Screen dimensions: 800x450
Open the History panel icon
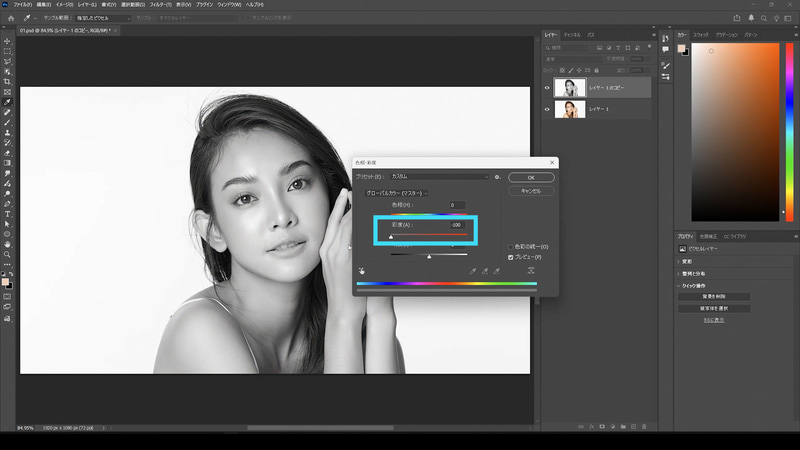(x=665, y=38)
